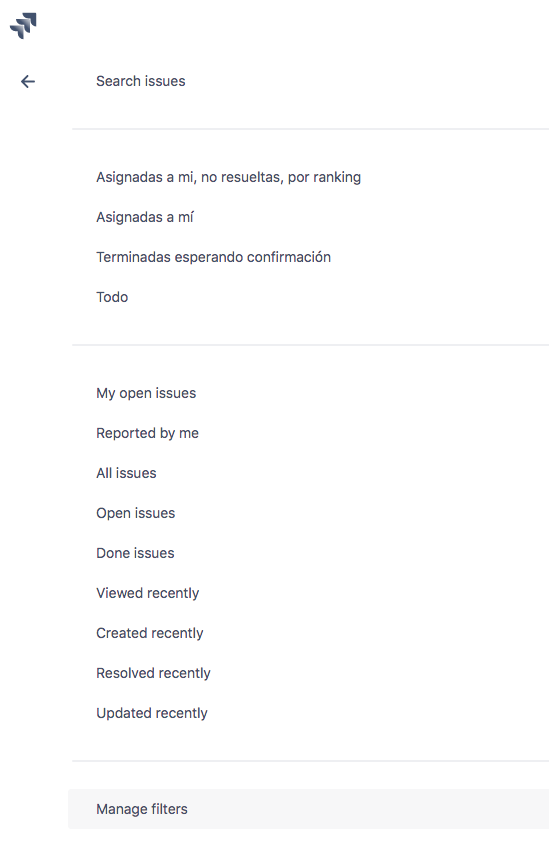The image size is (549, 844).
Task: Click the 'Manage filters' button
Action: [x=308, y=809]
